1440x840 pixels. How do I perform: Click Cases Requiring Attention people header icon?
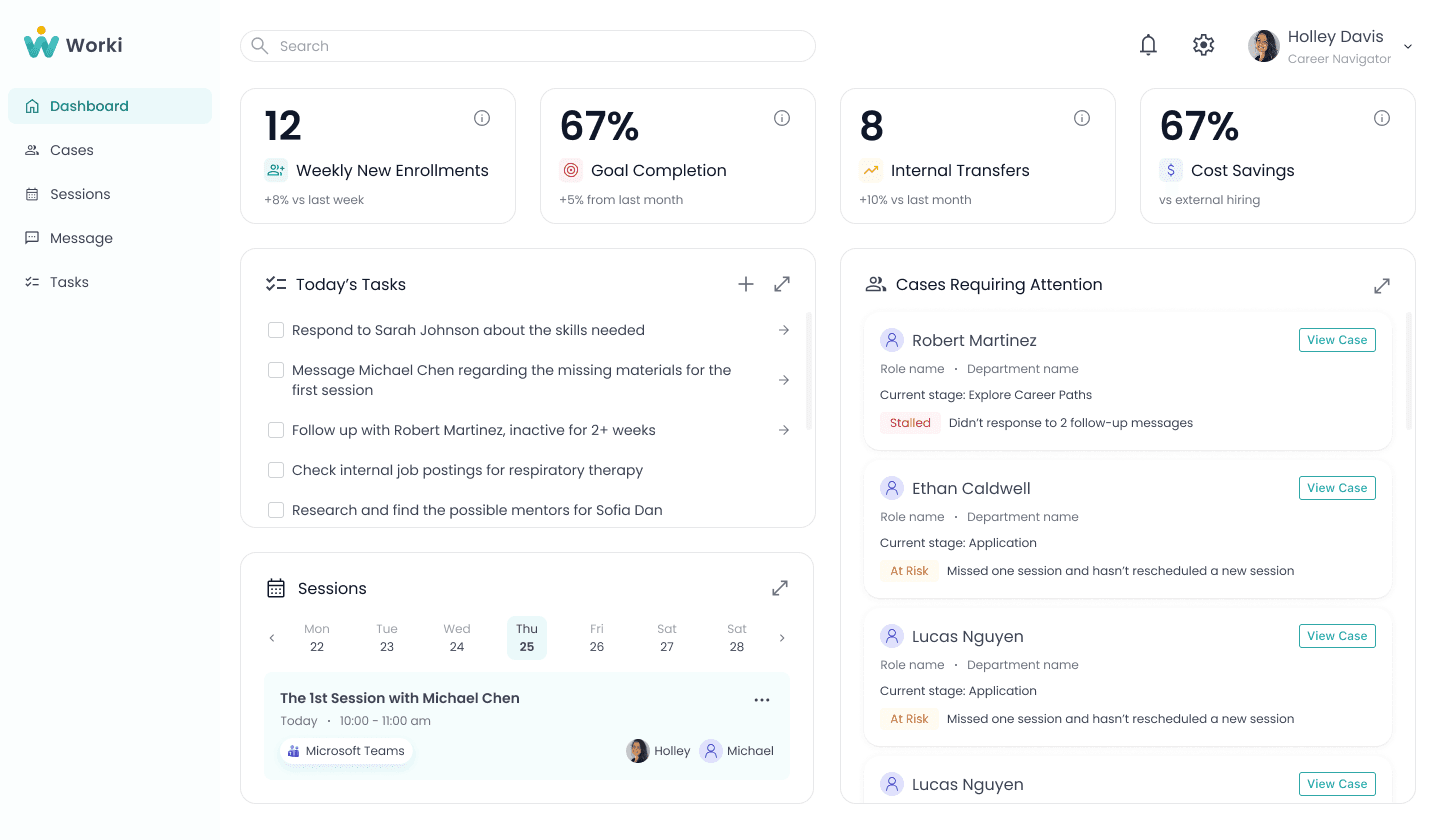point(876,284)
